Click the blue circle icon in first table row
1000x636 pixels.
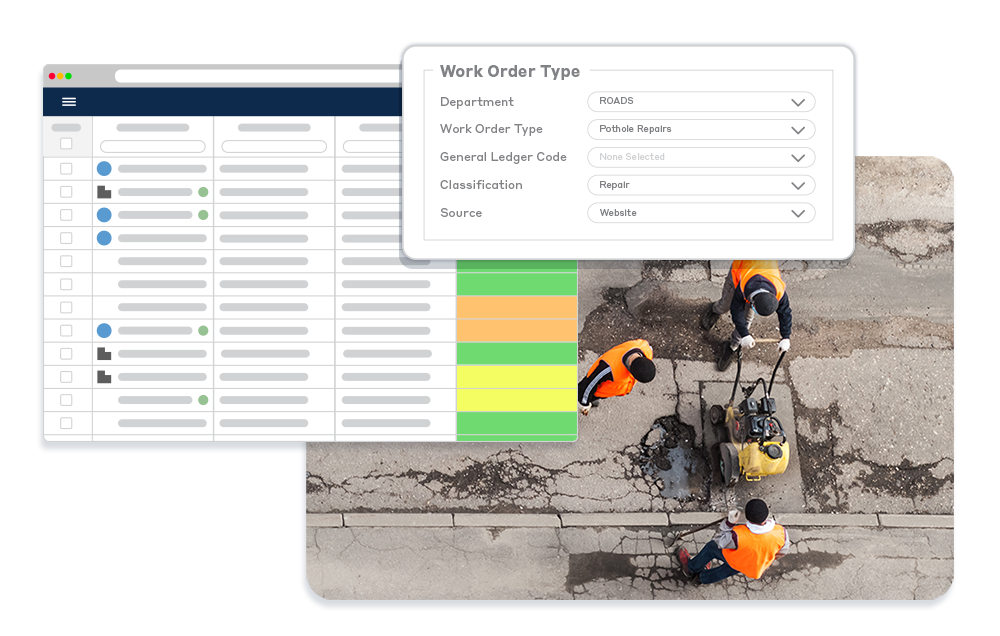tap(104, 168)
